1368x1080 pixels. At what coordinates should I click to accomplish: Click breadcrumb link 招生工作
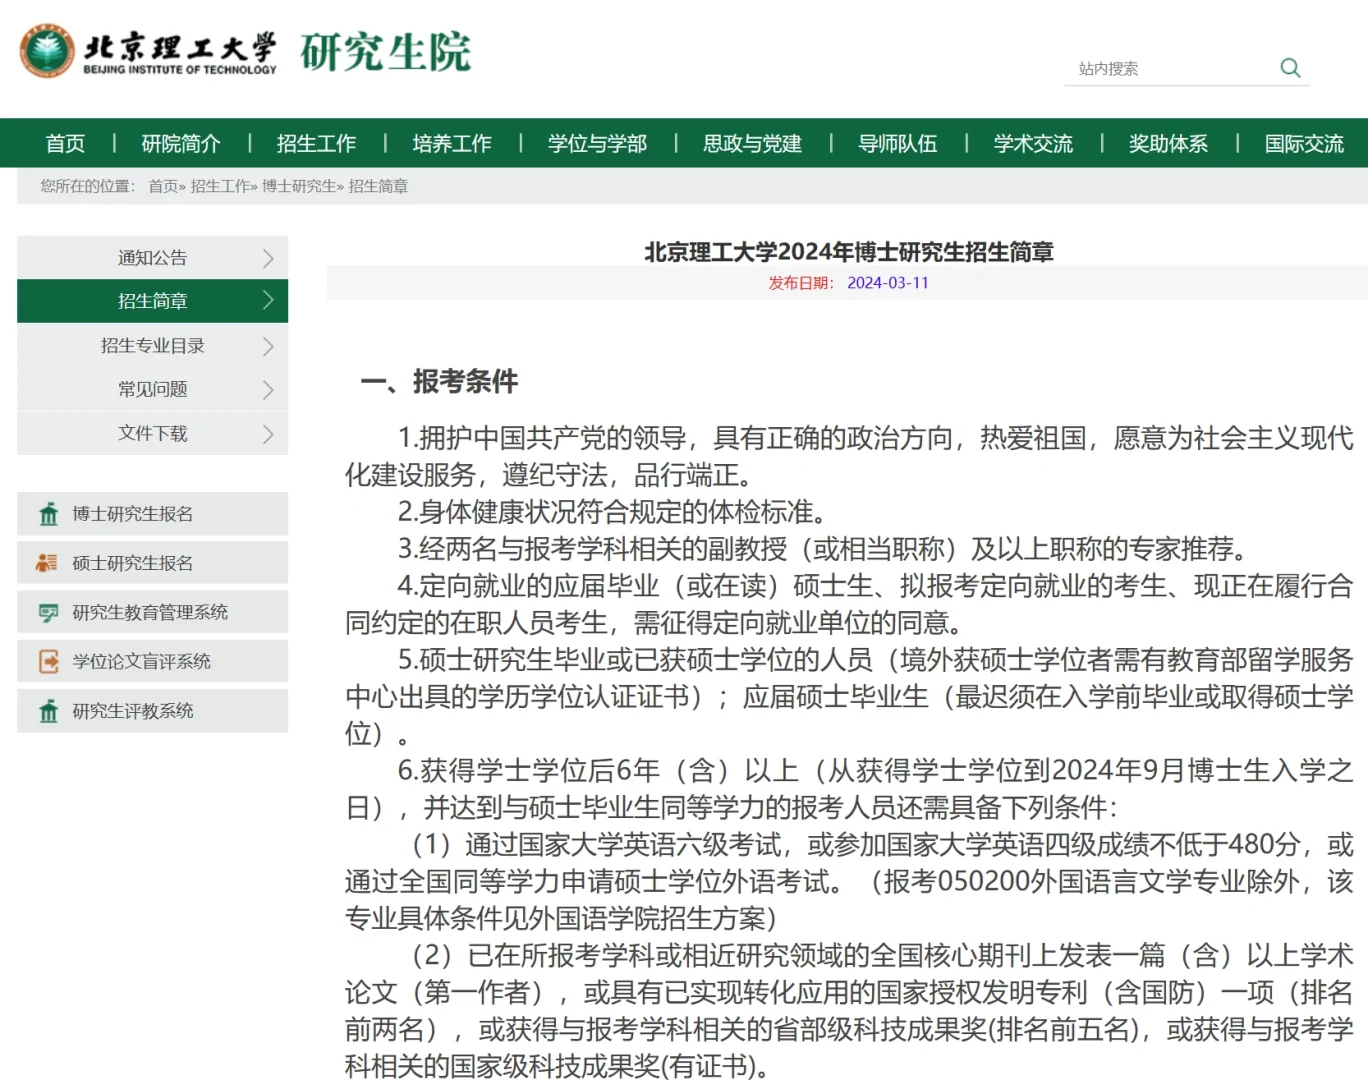[220, 186]
